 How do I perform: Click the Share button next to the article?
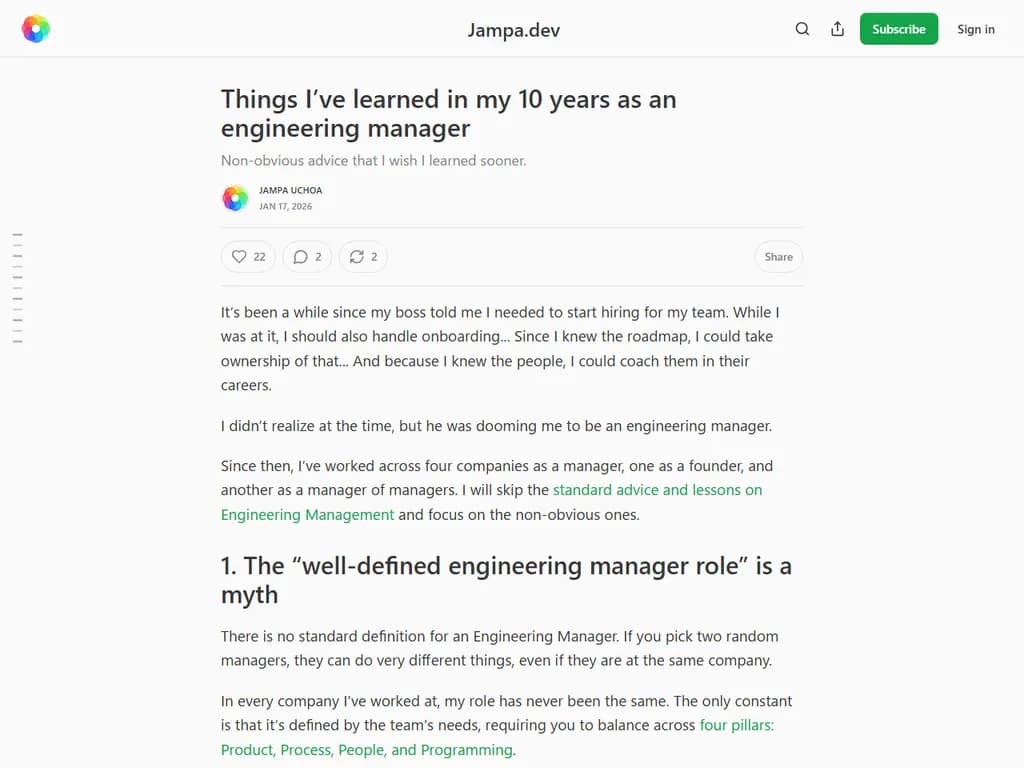[x=778, y=256]
